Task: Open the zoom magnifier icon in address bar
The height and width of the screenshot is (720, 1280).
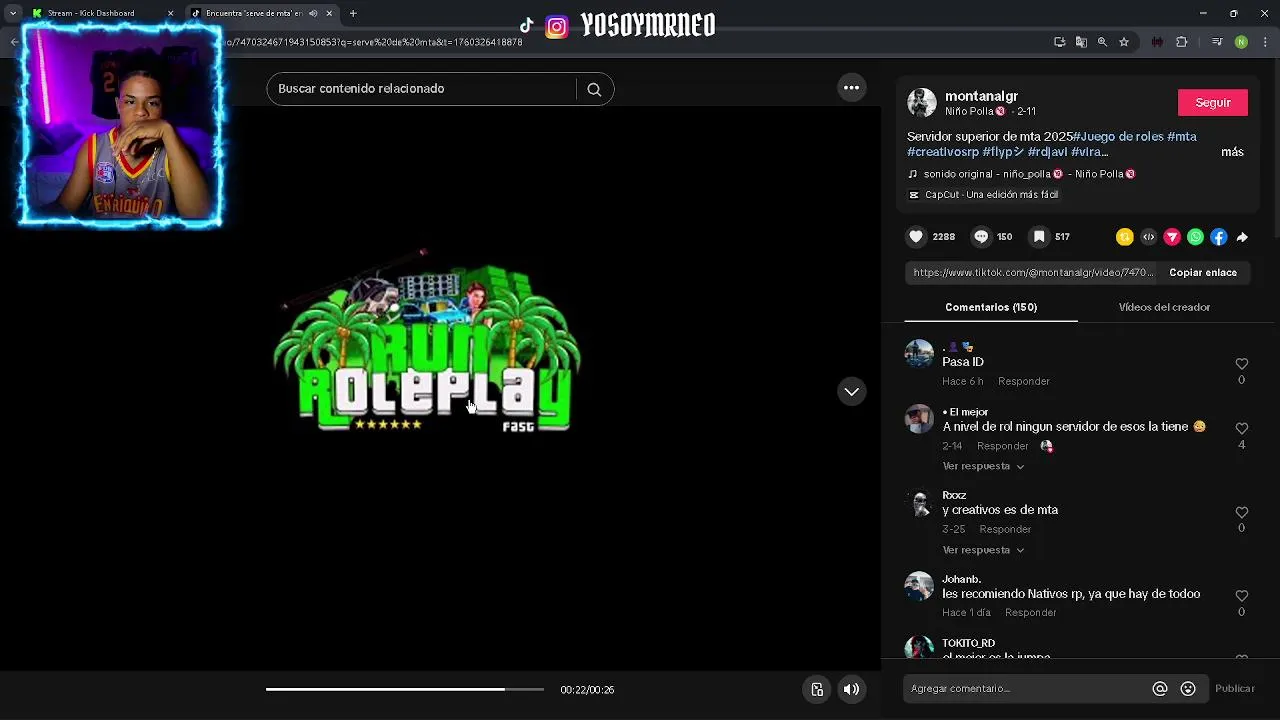Action: pos(1102,42)
